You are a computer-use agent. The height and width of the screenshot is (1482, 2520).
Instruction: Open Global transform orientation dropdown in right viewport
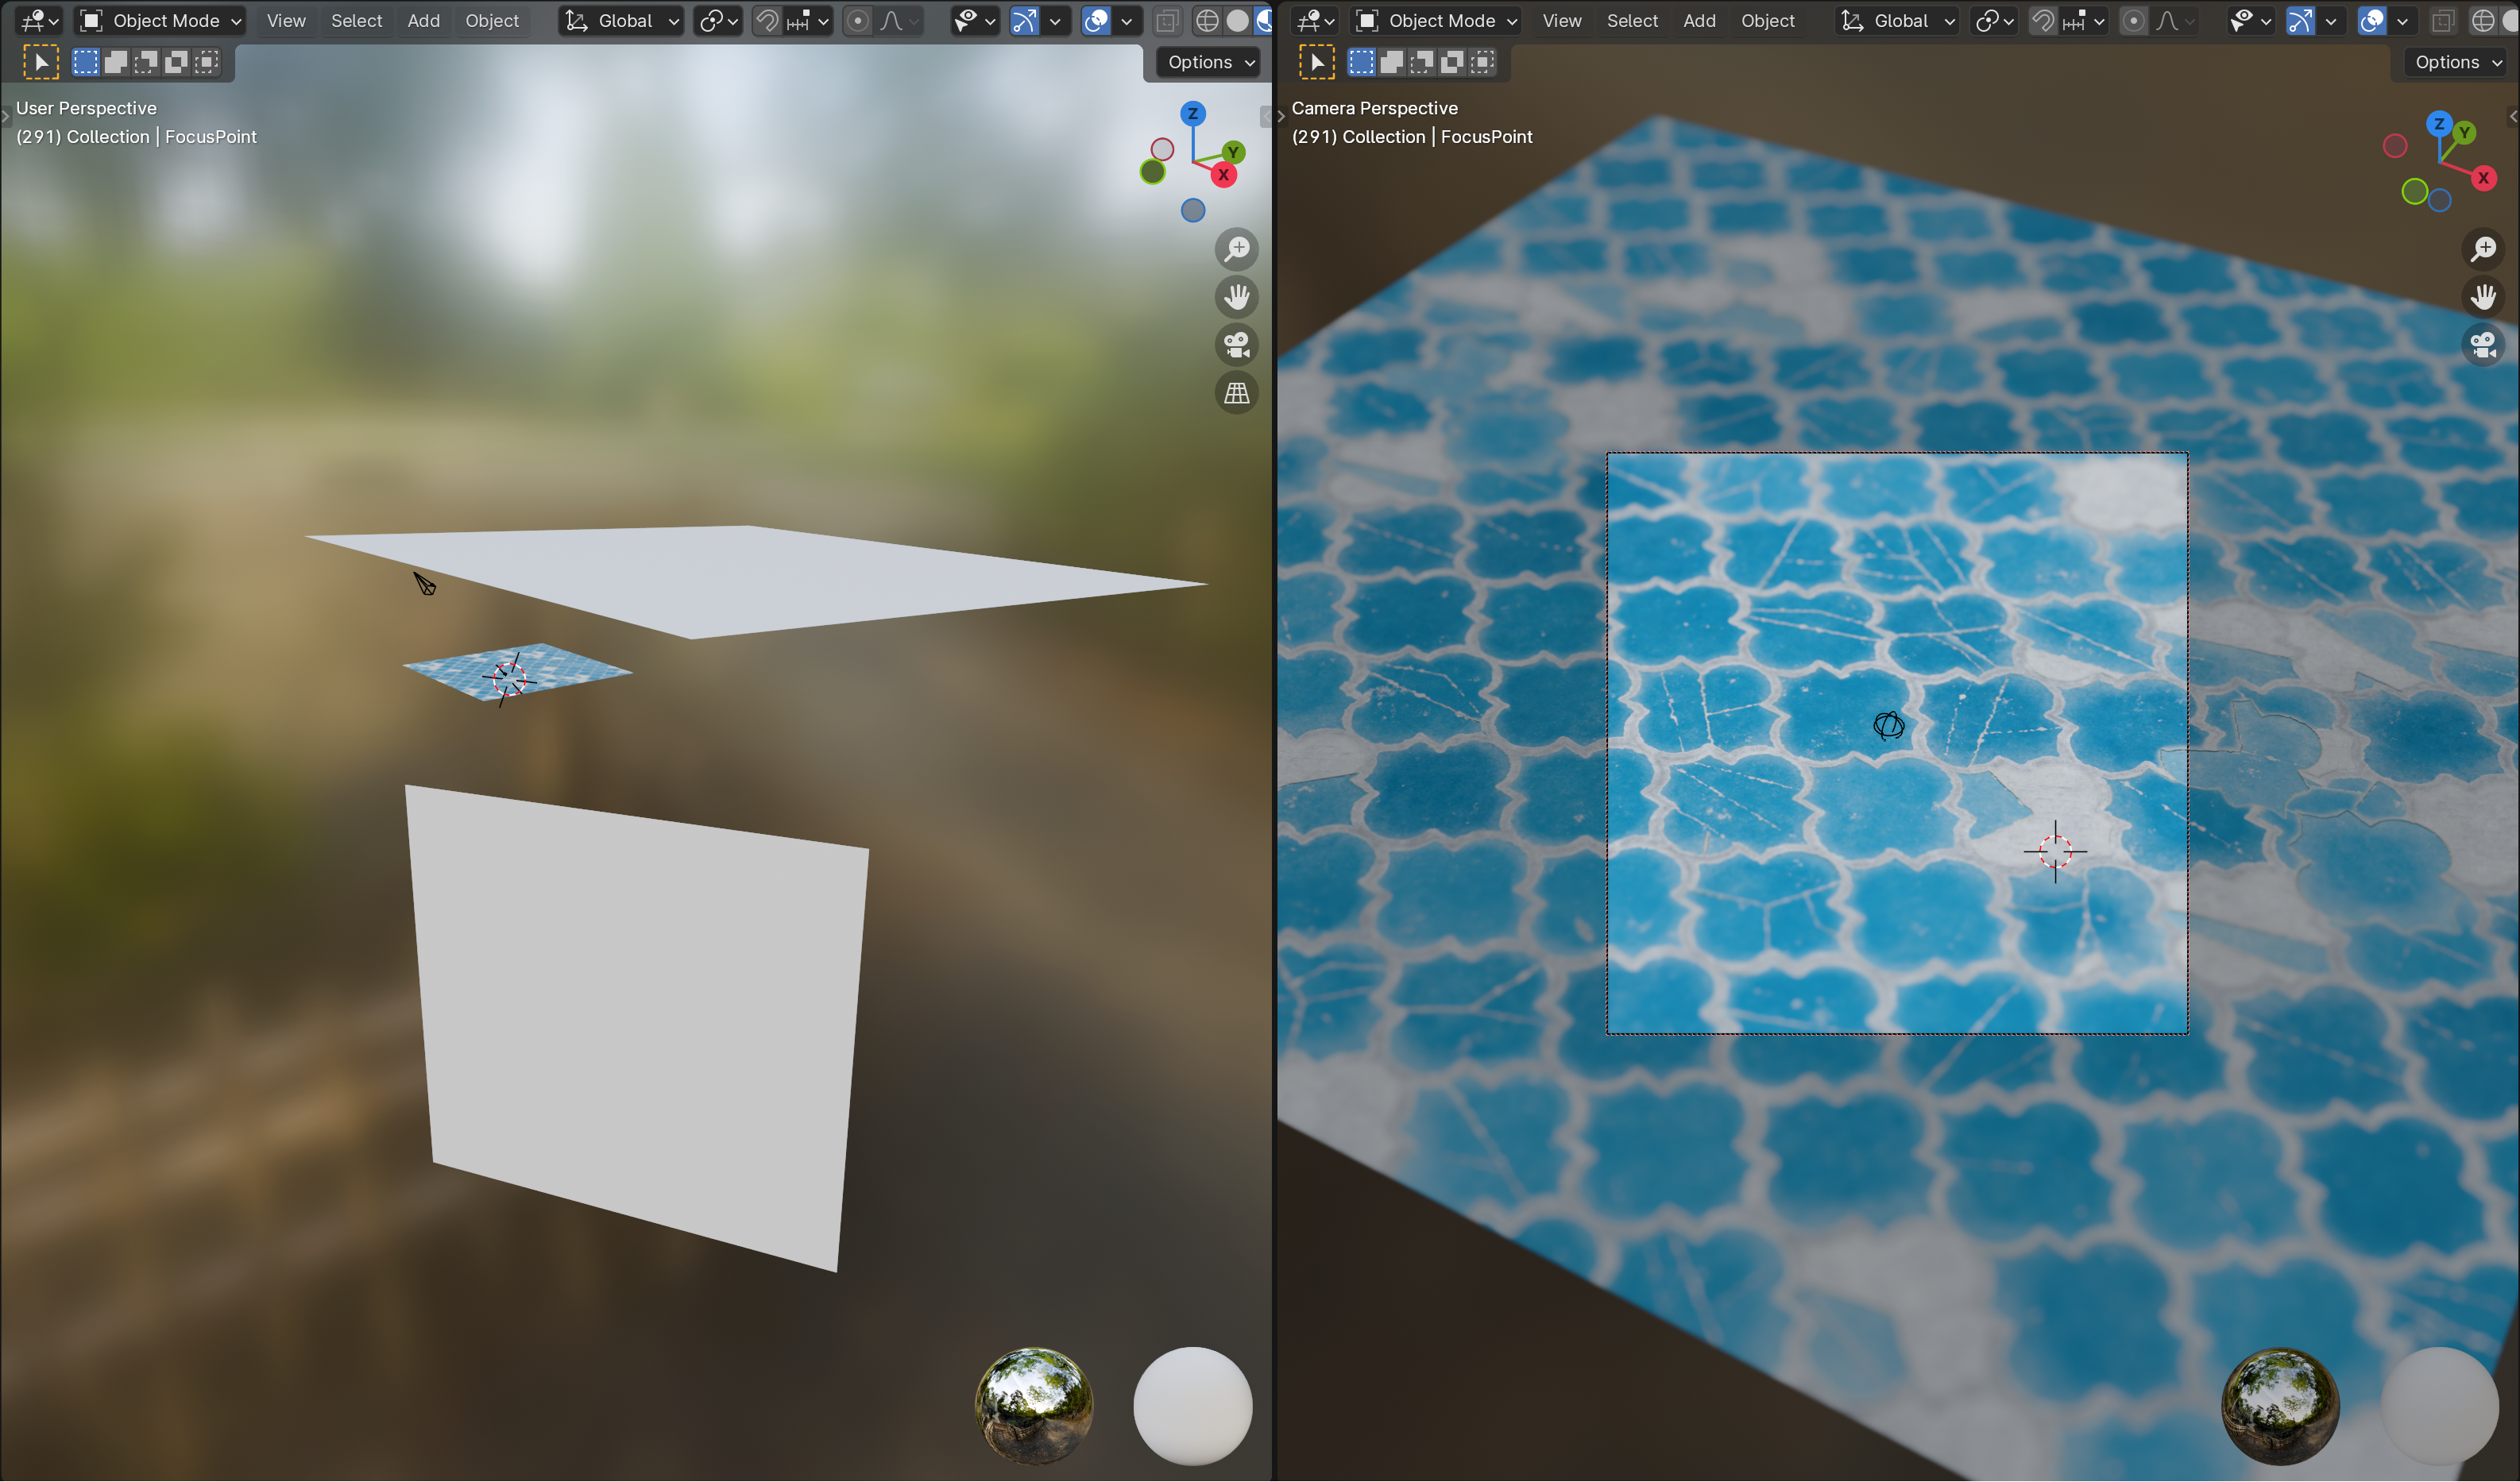pos(1897,21)
